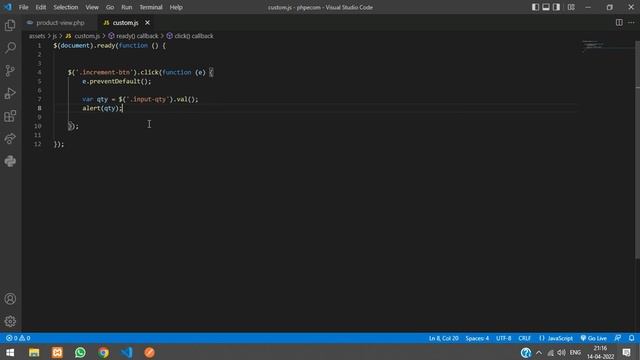The width and height of the screenshot is (640, 360).
Task: Open the Go menu
Action: (x=110, y=7)
